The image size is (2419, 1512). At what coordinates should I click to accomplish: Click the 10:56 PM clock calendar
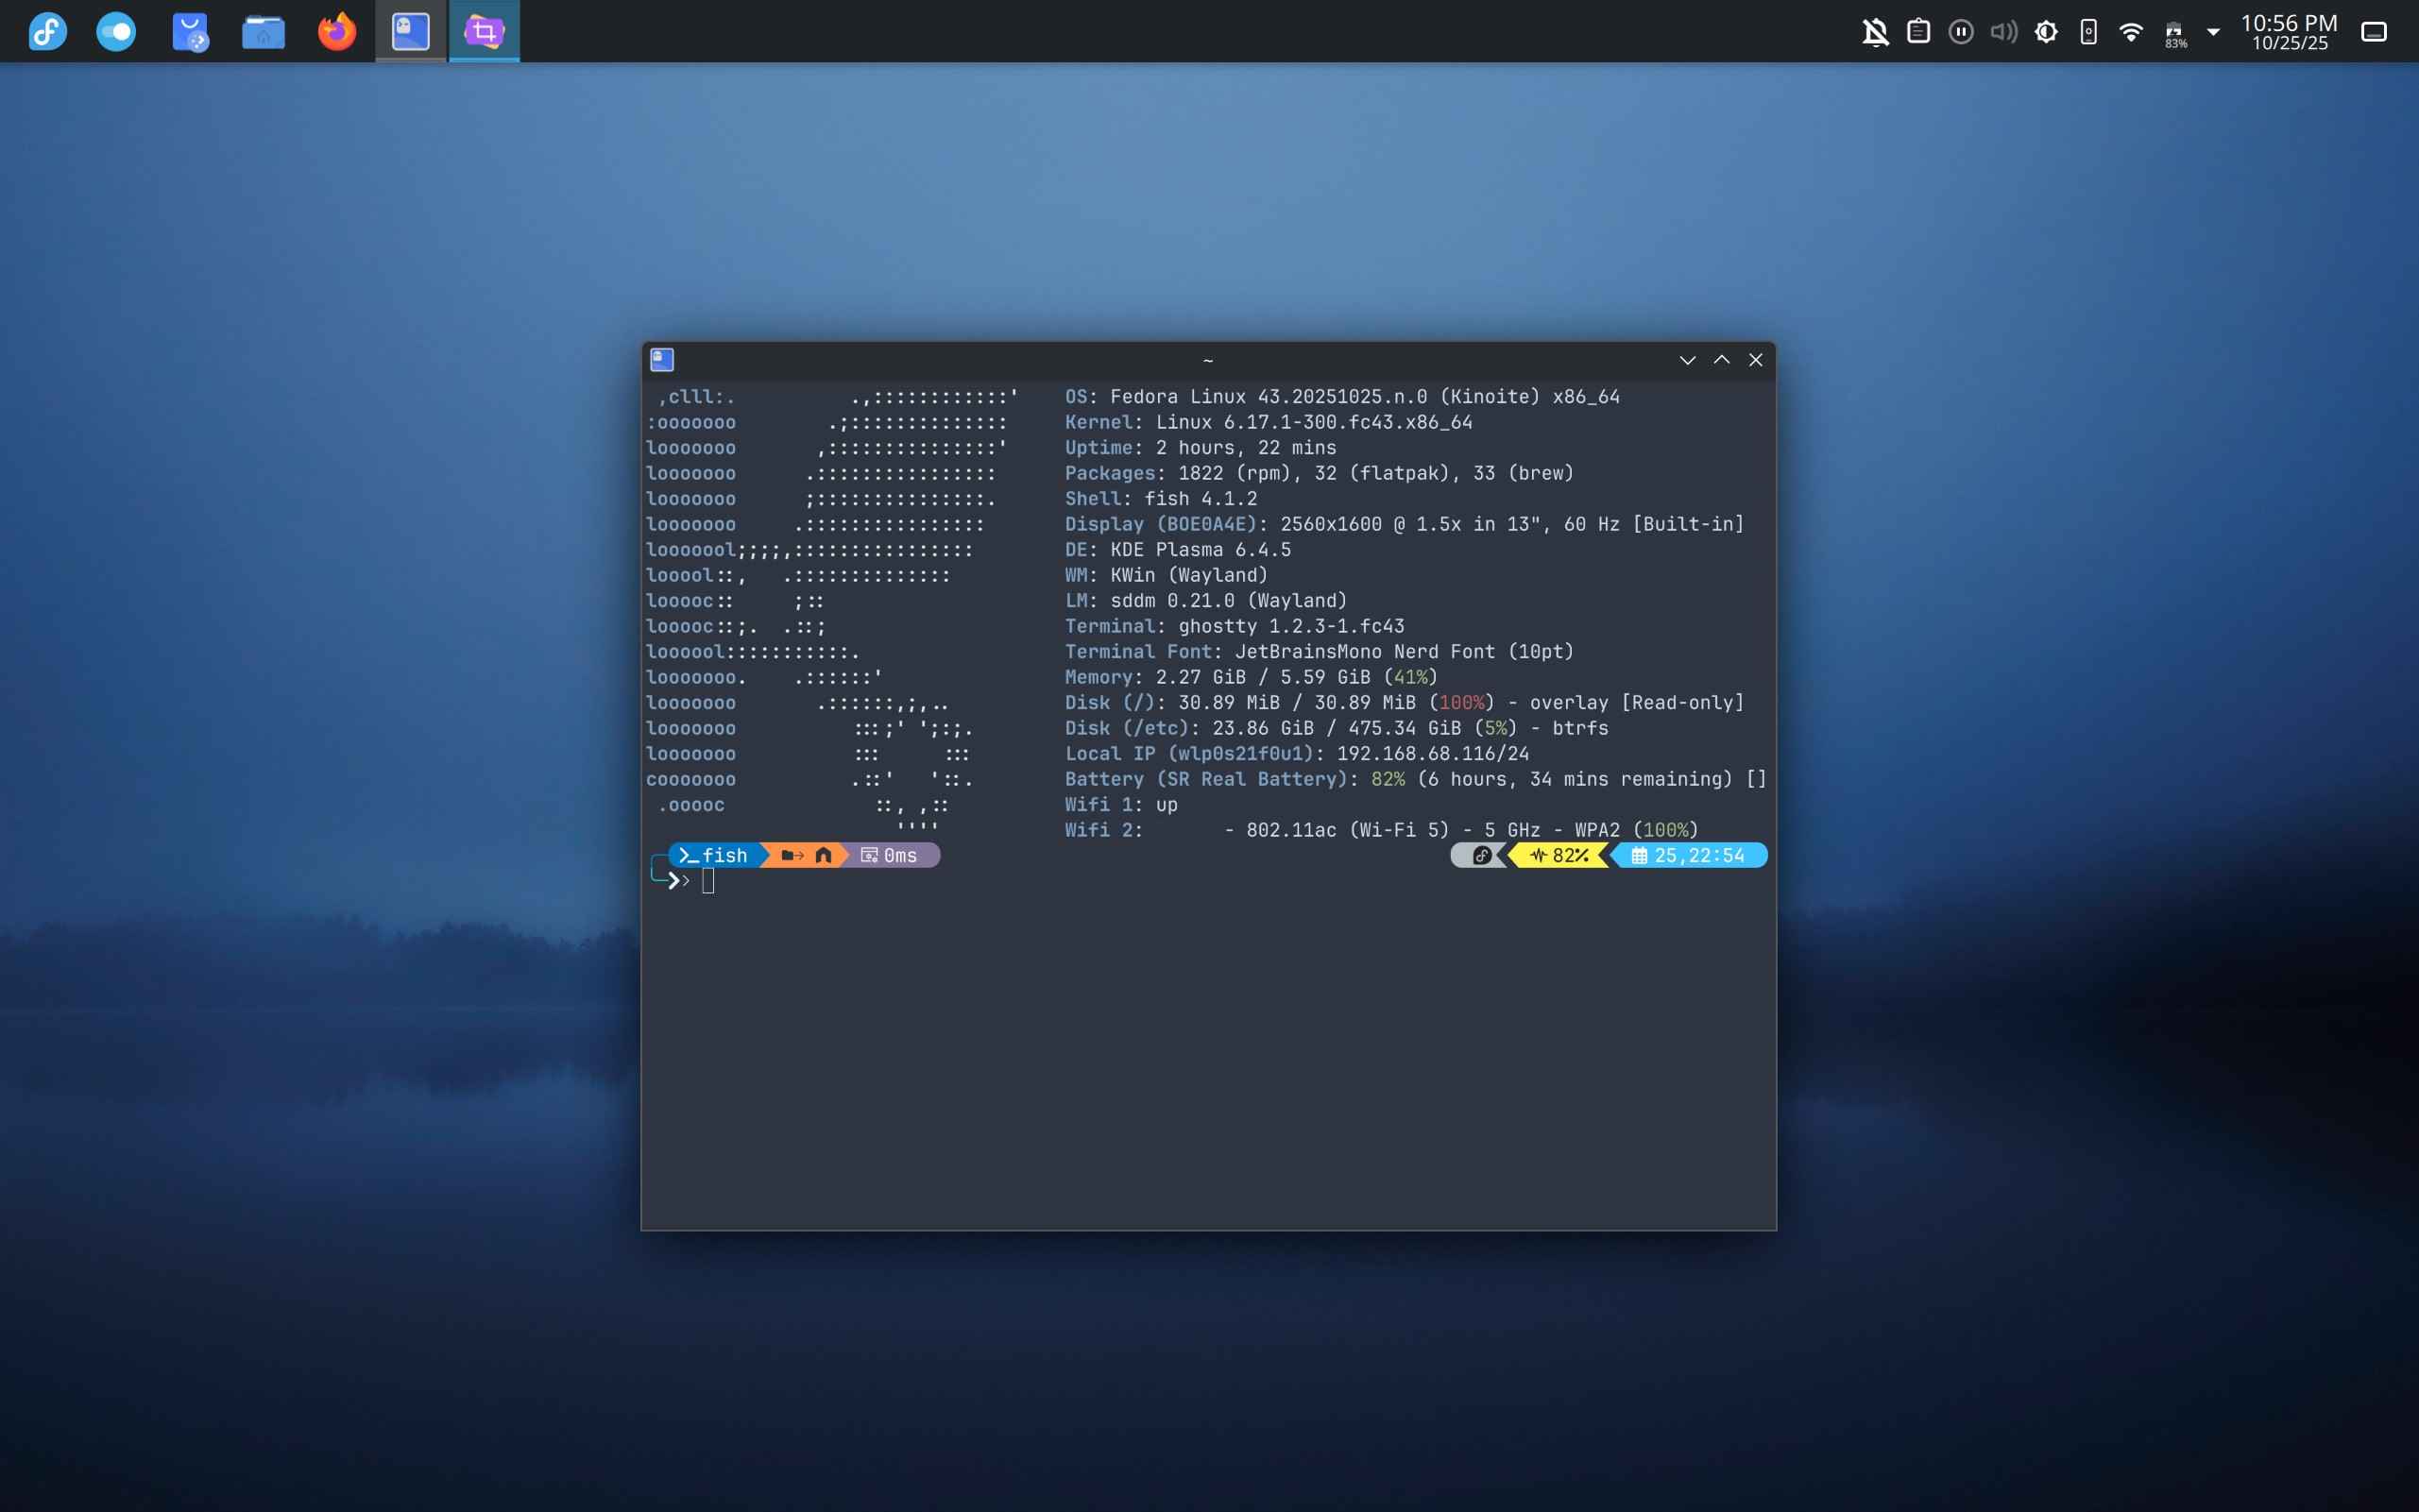(x=2288, y=32)
